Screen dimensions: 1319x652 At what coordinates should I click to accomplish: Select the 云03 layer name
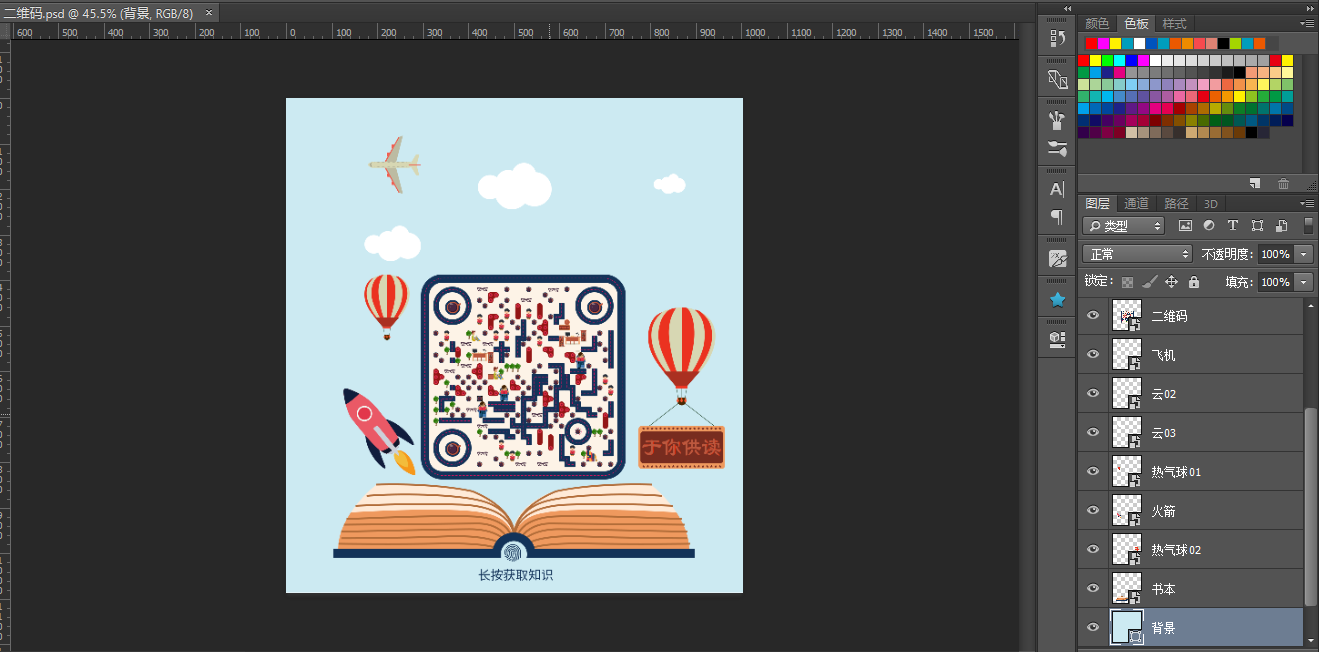[x=1164, y=433]
